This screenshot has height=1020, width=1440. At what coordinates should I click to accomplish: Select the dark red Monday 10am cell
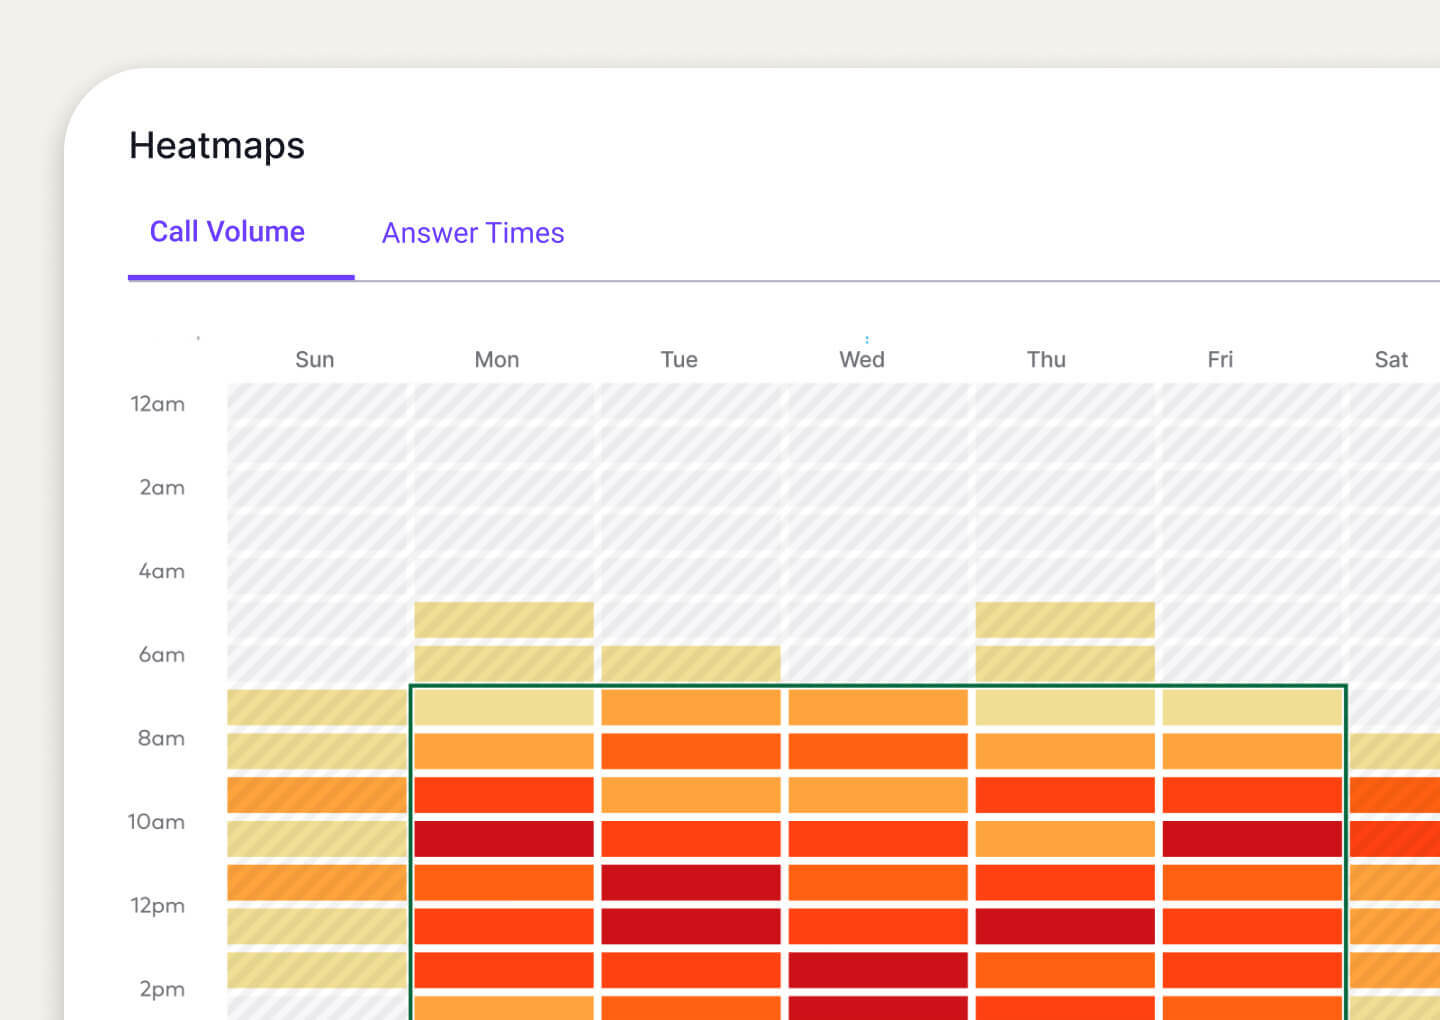(x=504, y=839)
